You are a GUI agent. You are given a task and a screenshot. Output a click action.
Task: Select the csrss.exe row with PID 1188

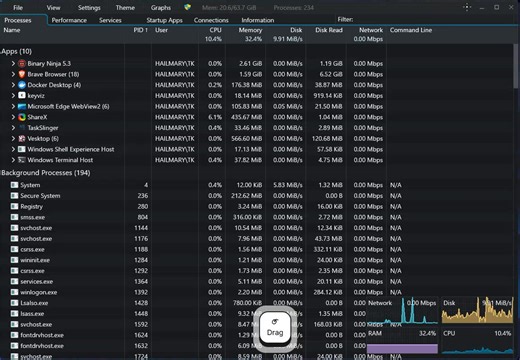click(x=257, y=249)
